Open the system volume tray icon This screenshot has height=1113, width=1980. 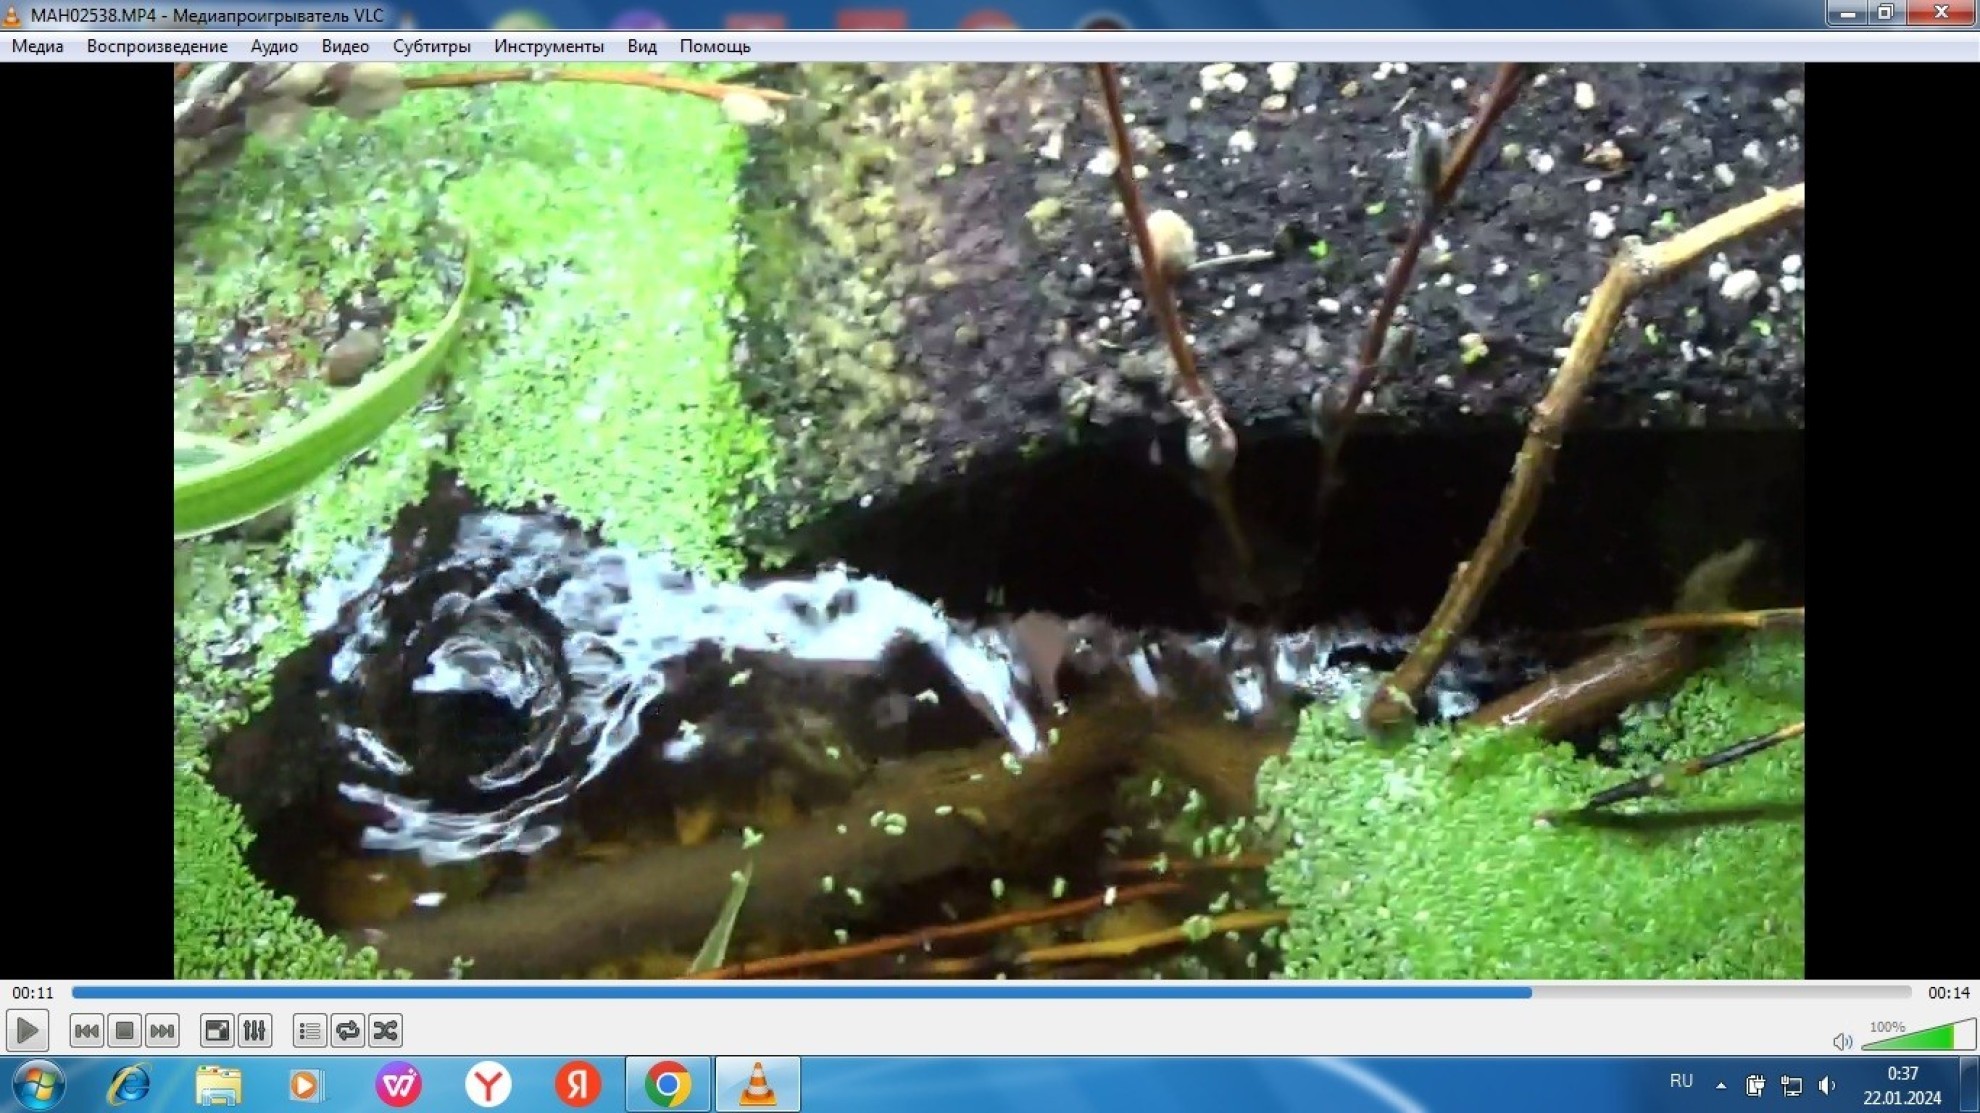click(1827, 1086)
